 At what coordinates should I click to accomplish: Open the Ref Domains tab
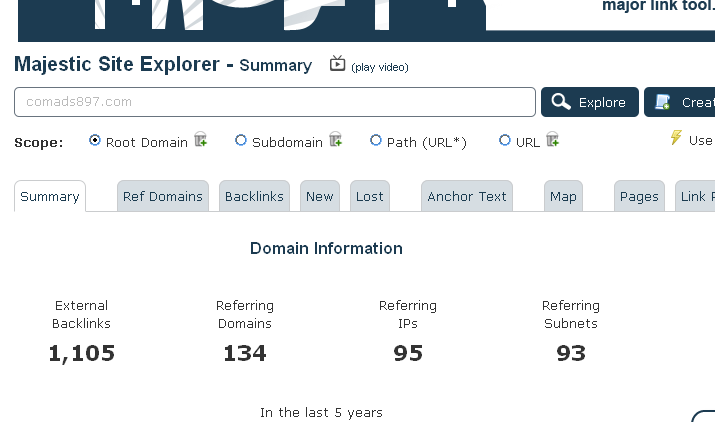162,196
